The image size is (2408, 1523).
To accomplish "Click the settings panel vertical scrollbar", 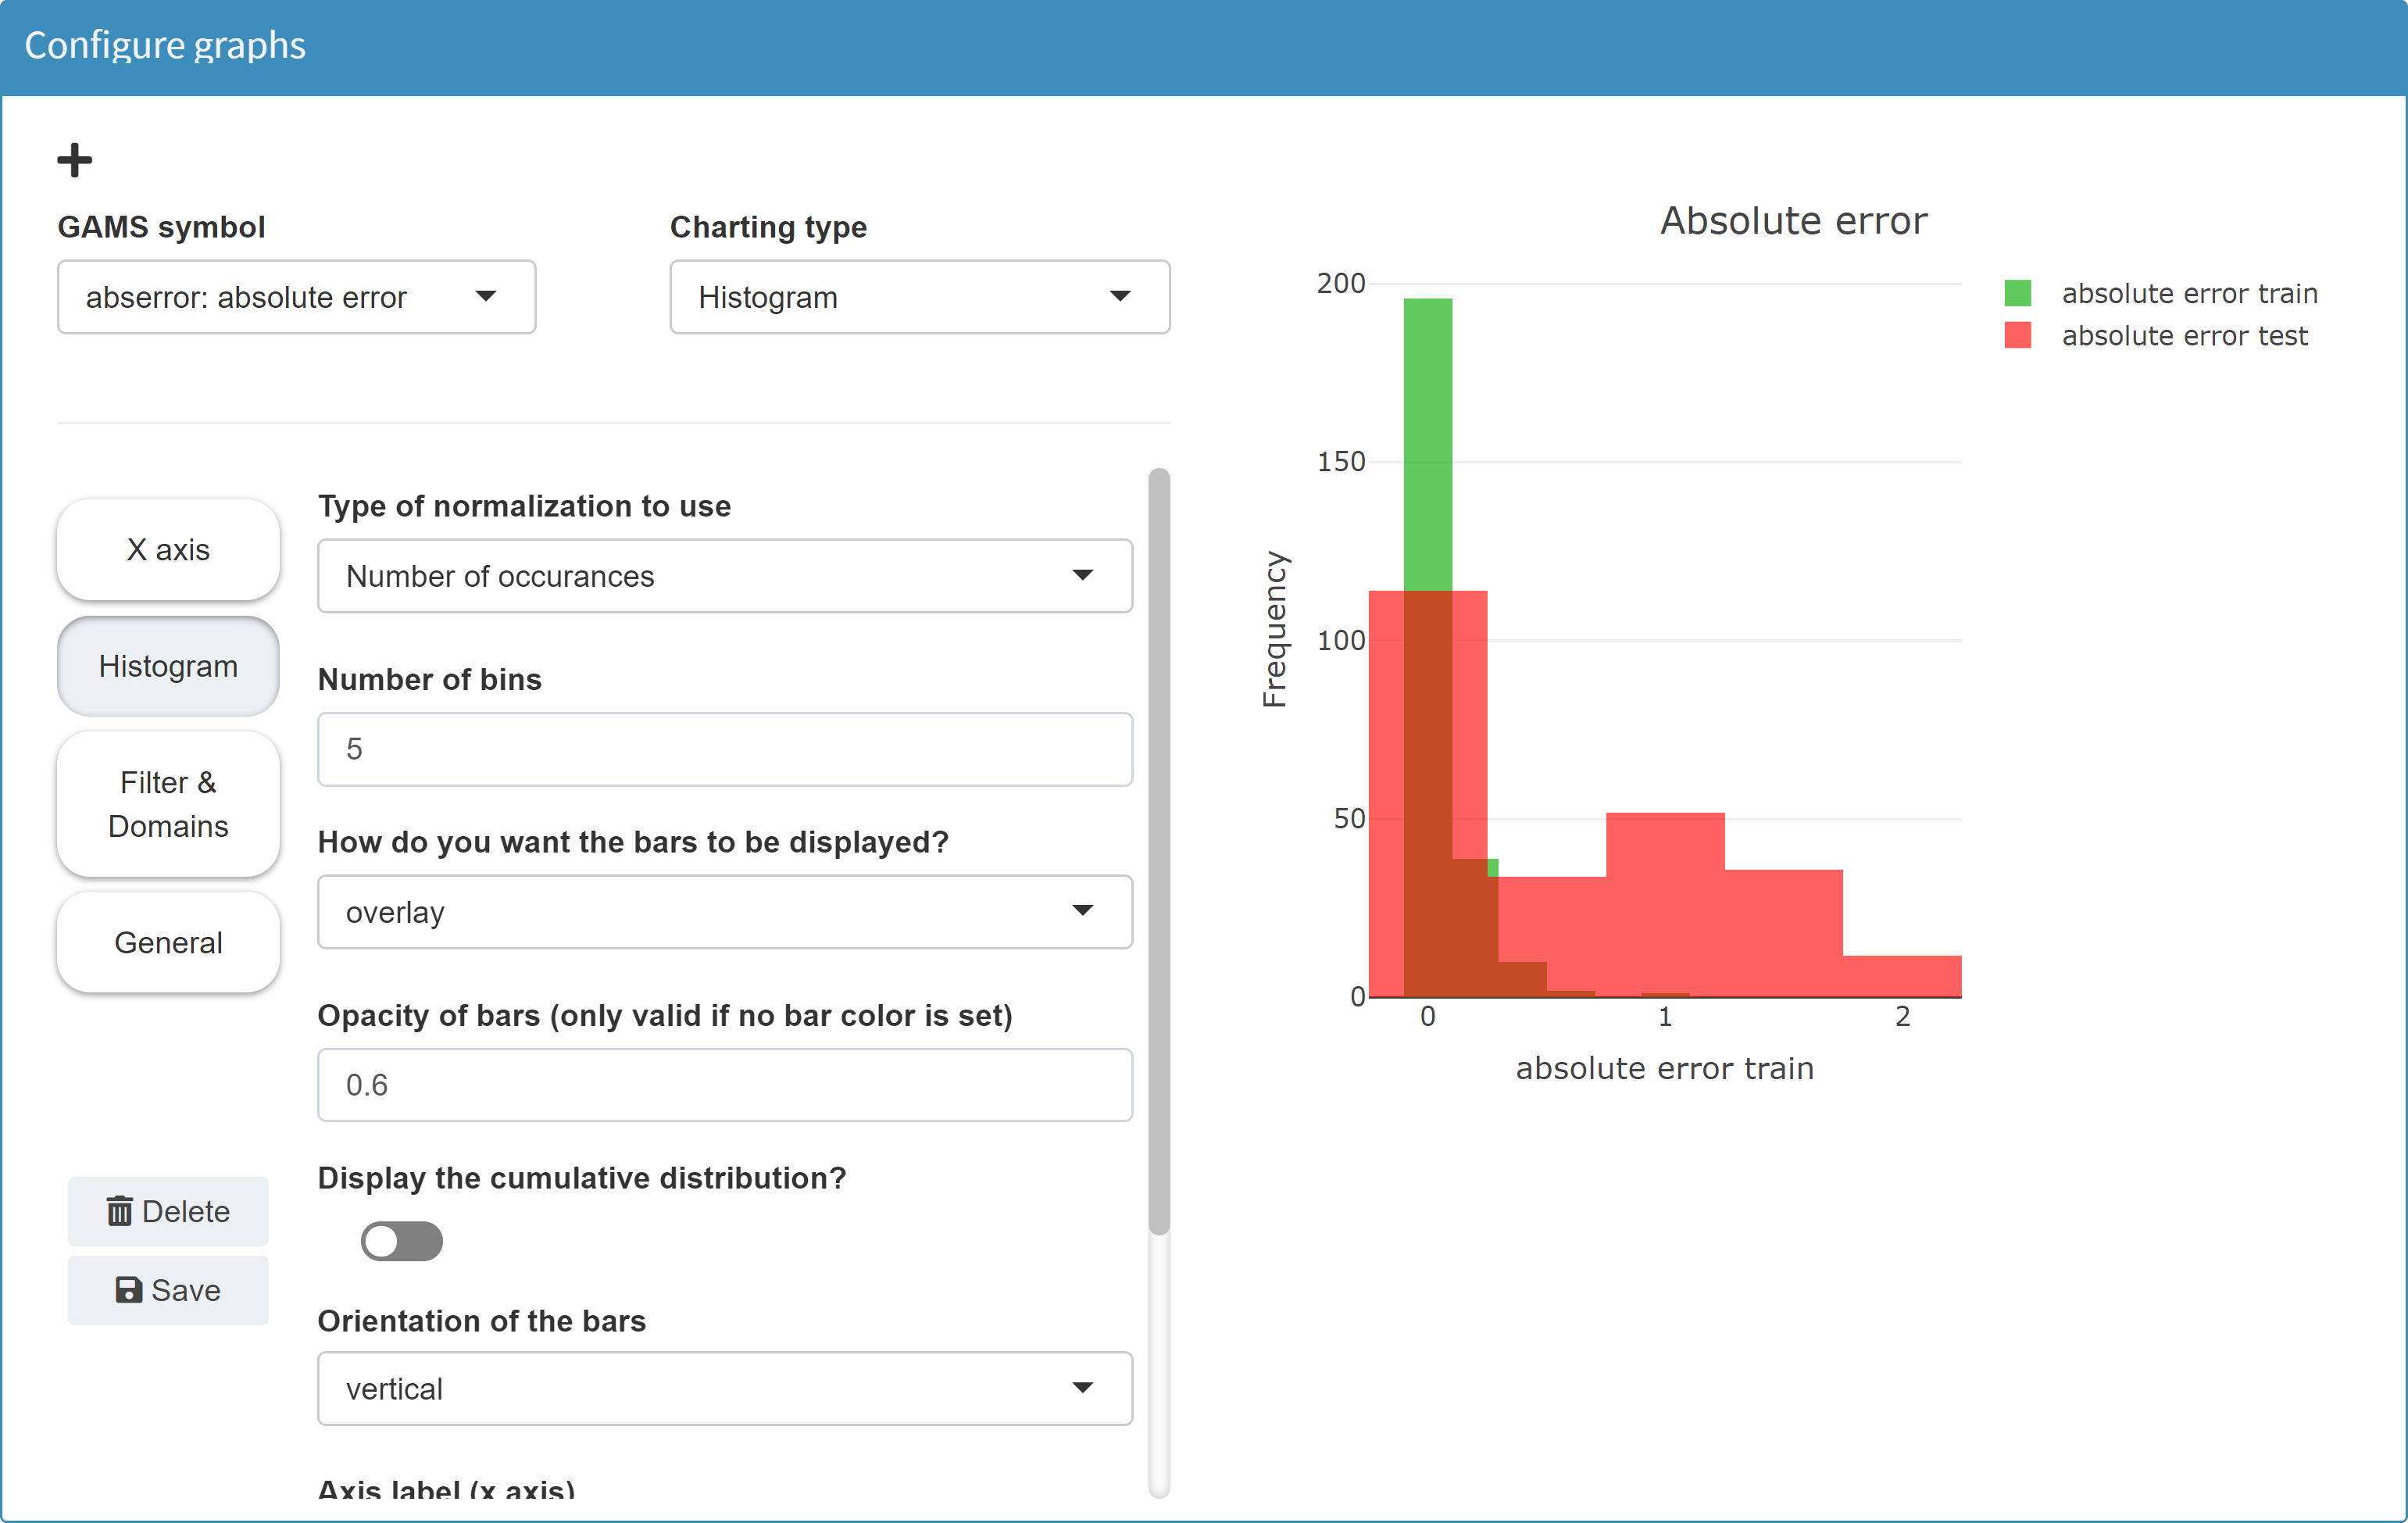I will coord(1159,850).
